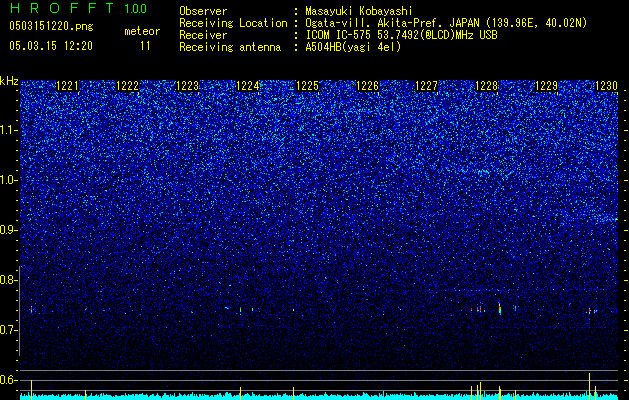Click the 1230 time marker
This screenshot has height=400, width=629.
click(x=607, y=86)
